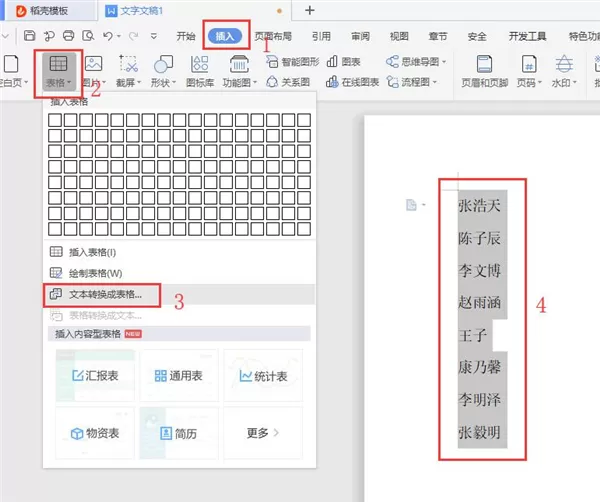Insert a 智能图形 smart graphic
The image size is (600, 502).
pyautogui.click(x=293, y=62)
